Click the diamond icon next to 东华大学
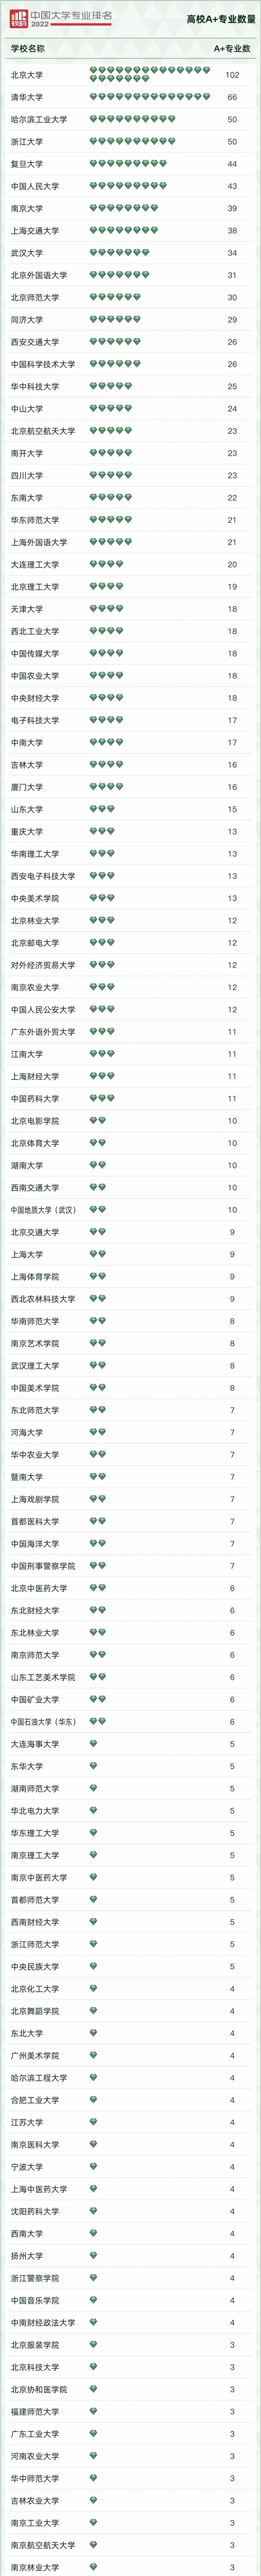 94,1766
